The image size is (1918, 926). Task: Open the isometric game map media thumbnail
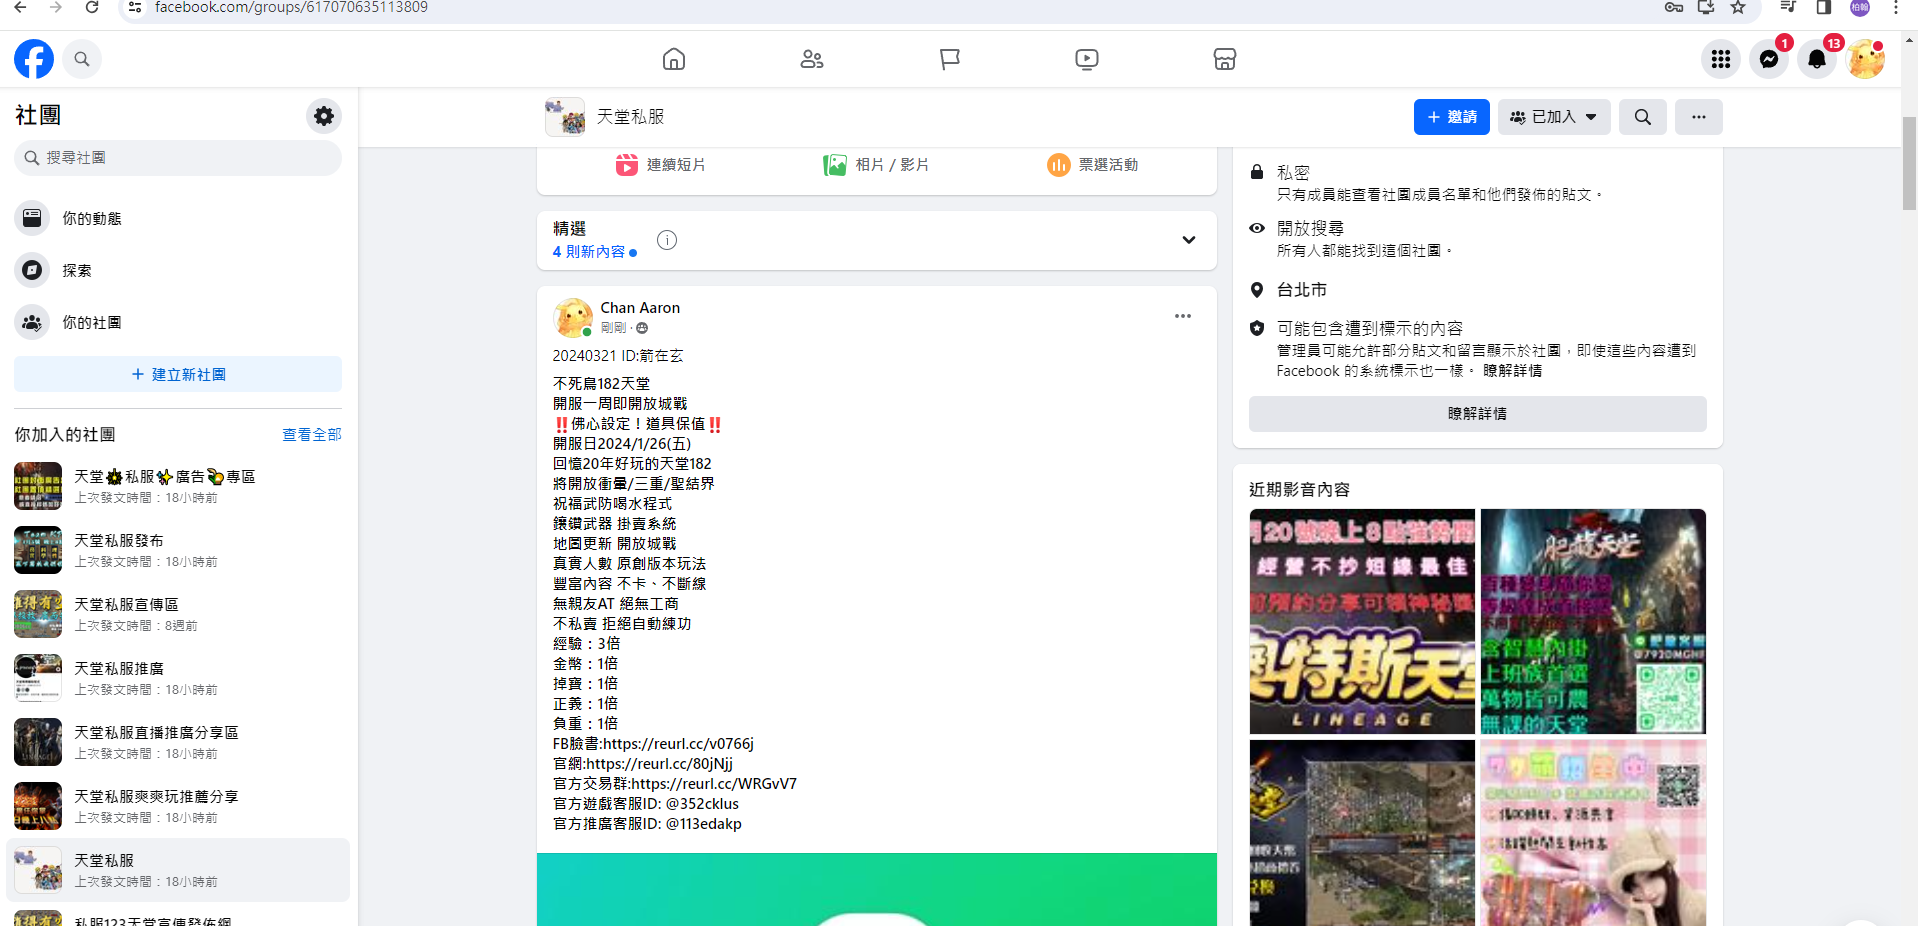click(x=1362, y=833)
